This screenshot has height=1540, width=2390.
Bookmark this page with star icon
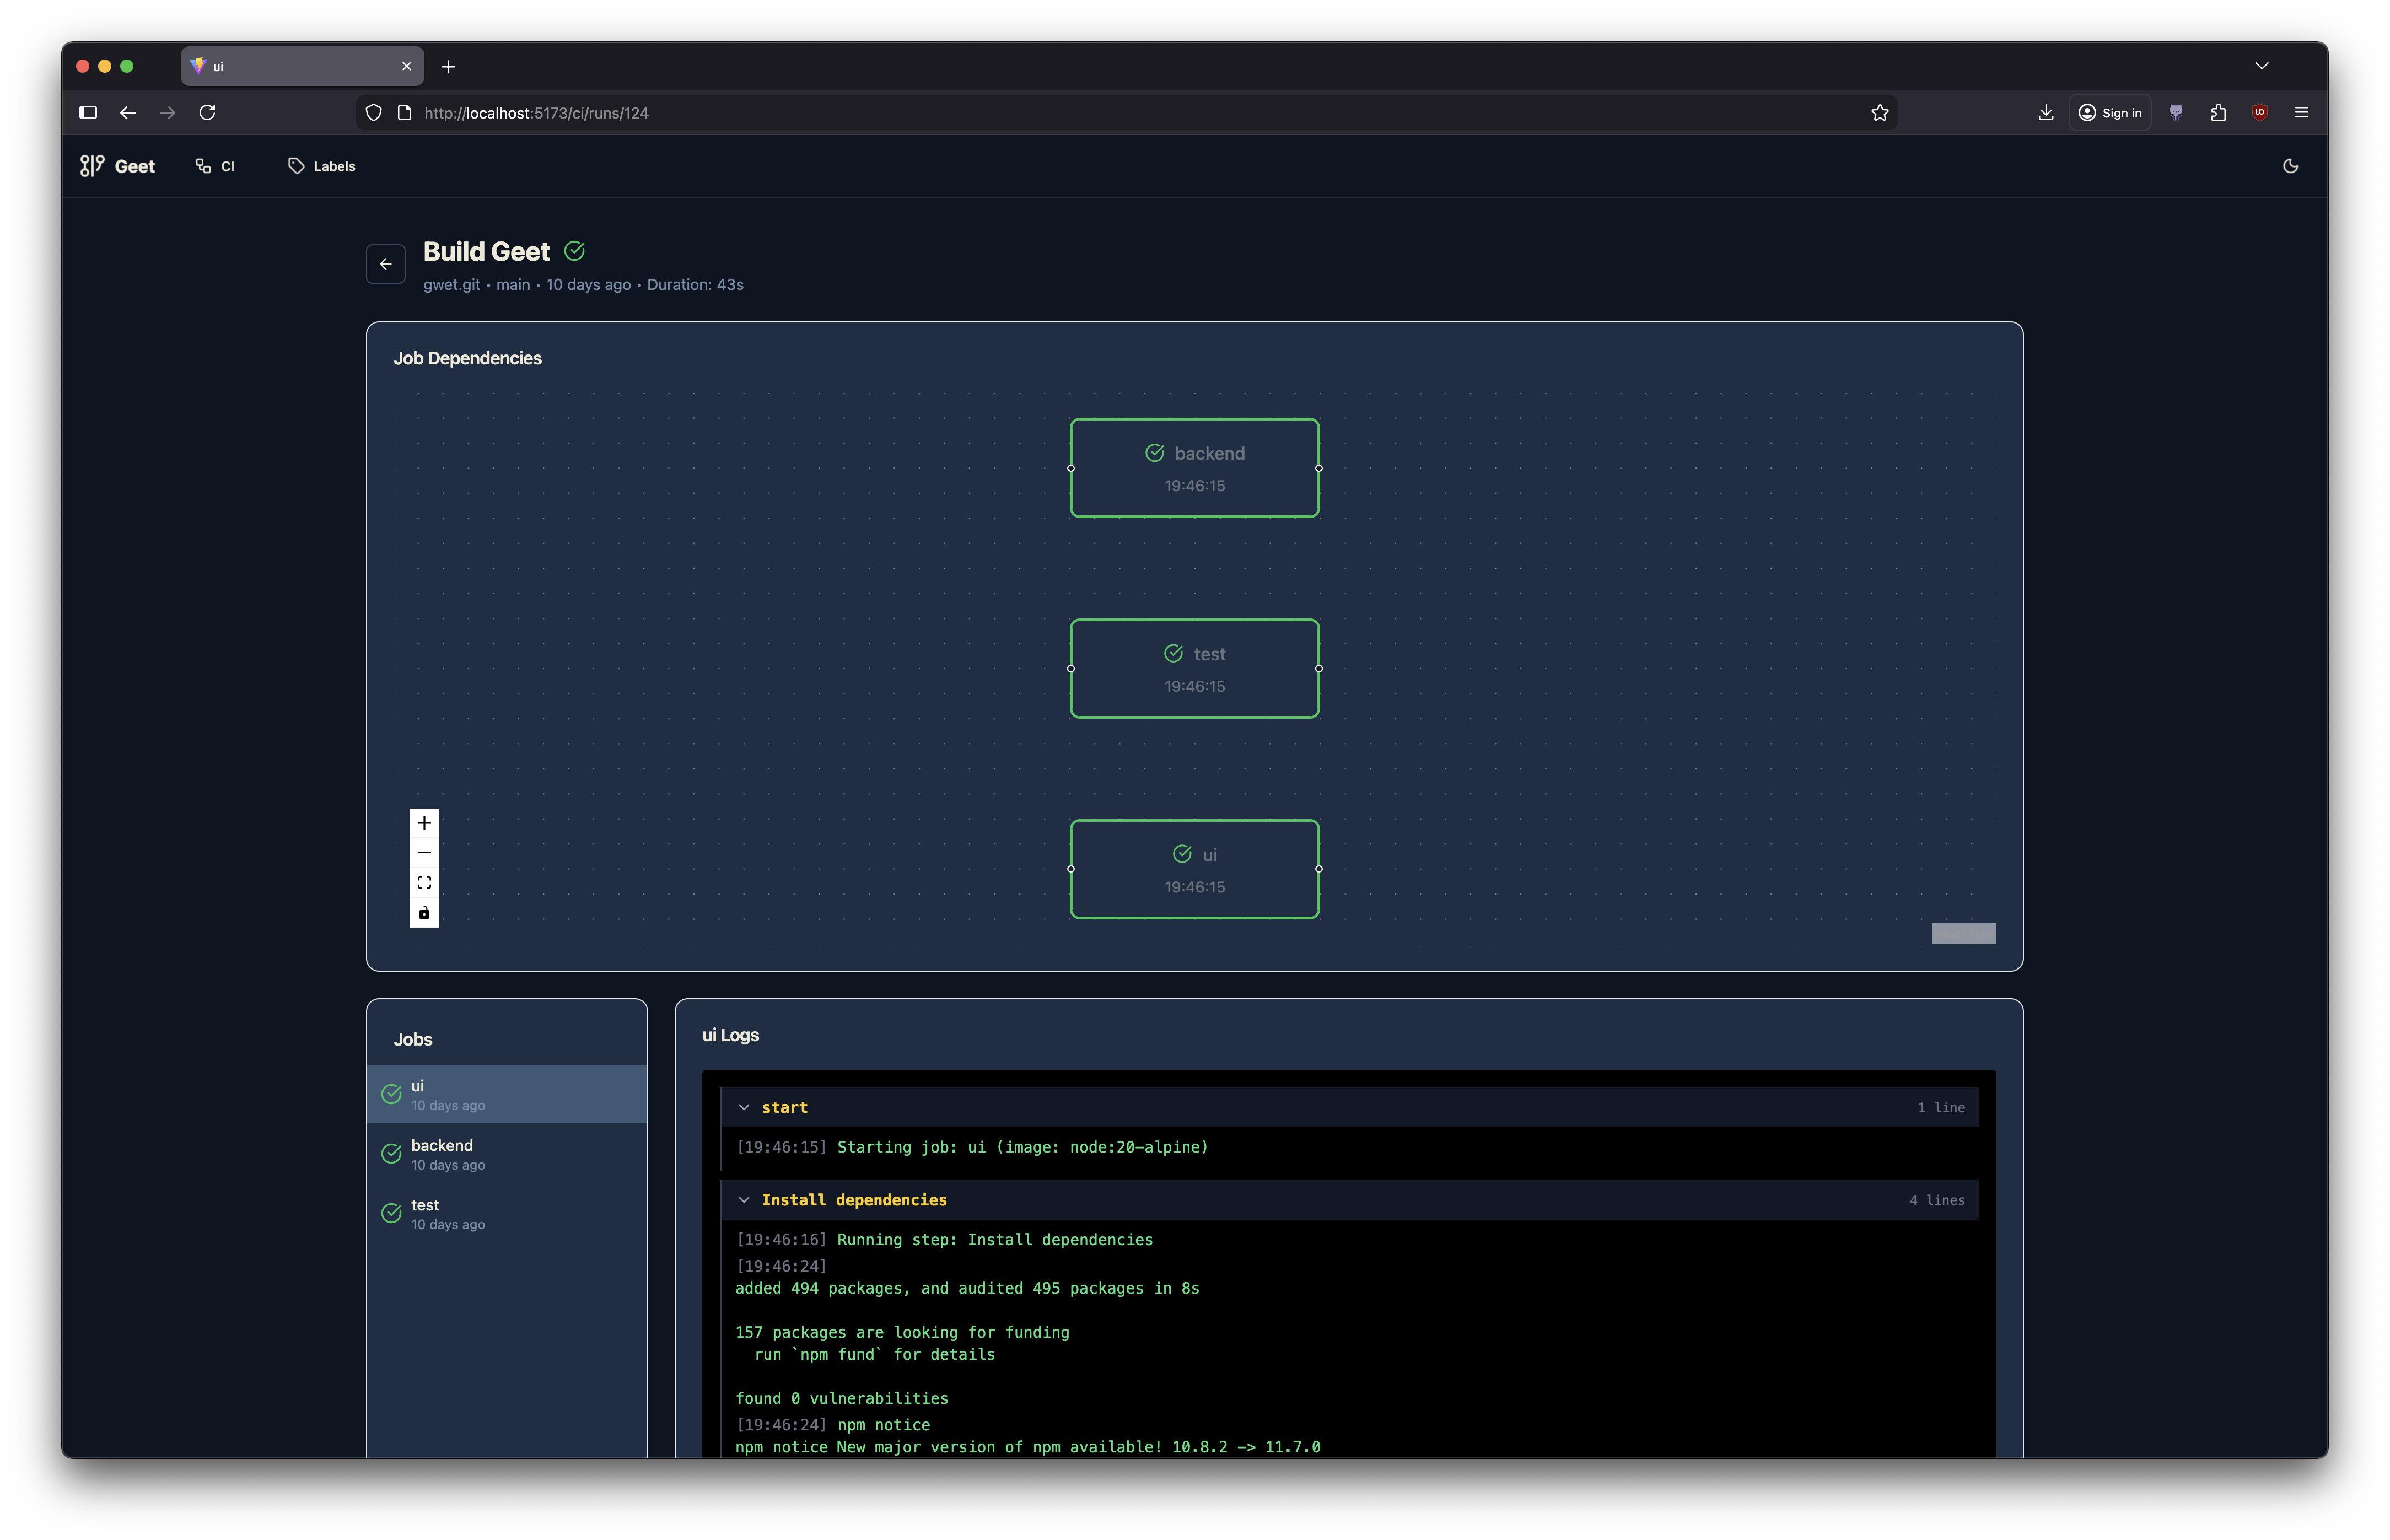coord(1880,113)
